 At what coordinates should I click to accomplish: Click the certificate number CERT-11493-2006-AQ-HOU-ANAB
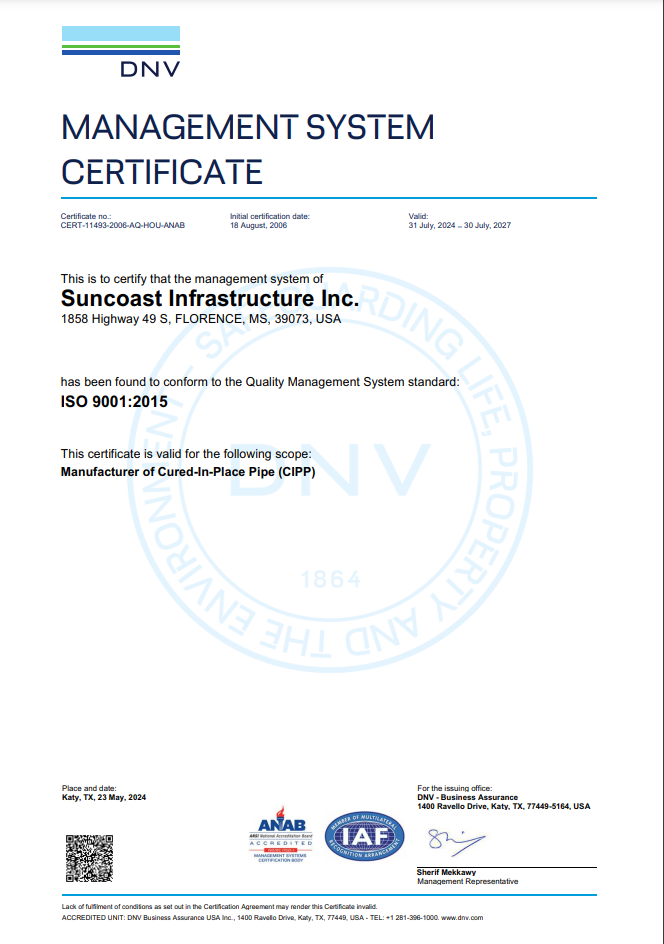tap(123, 225)
